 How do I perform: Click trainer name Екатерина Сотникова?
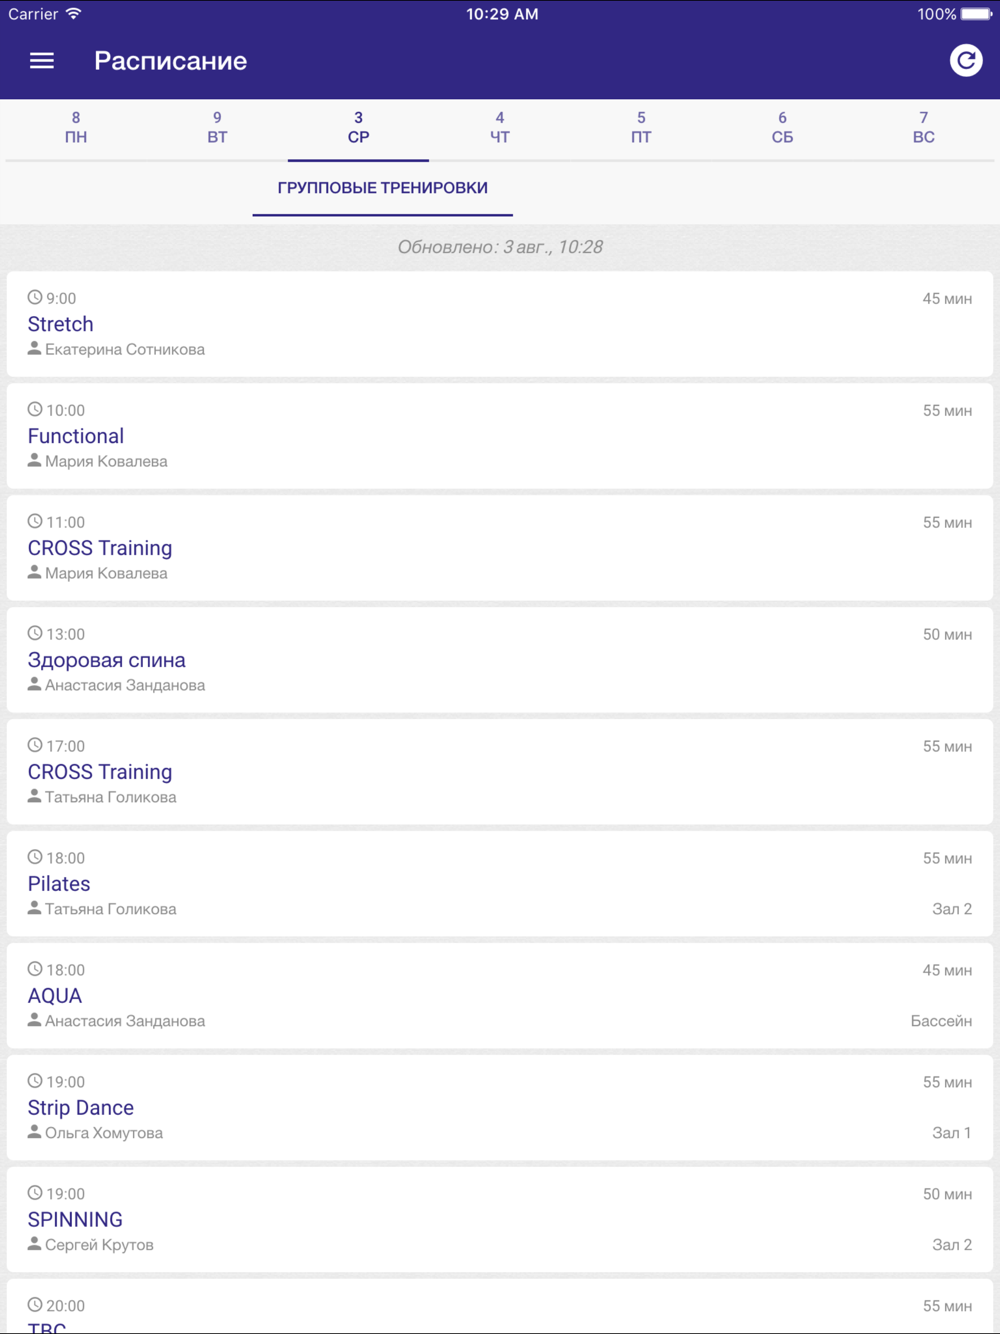[125, 349]
